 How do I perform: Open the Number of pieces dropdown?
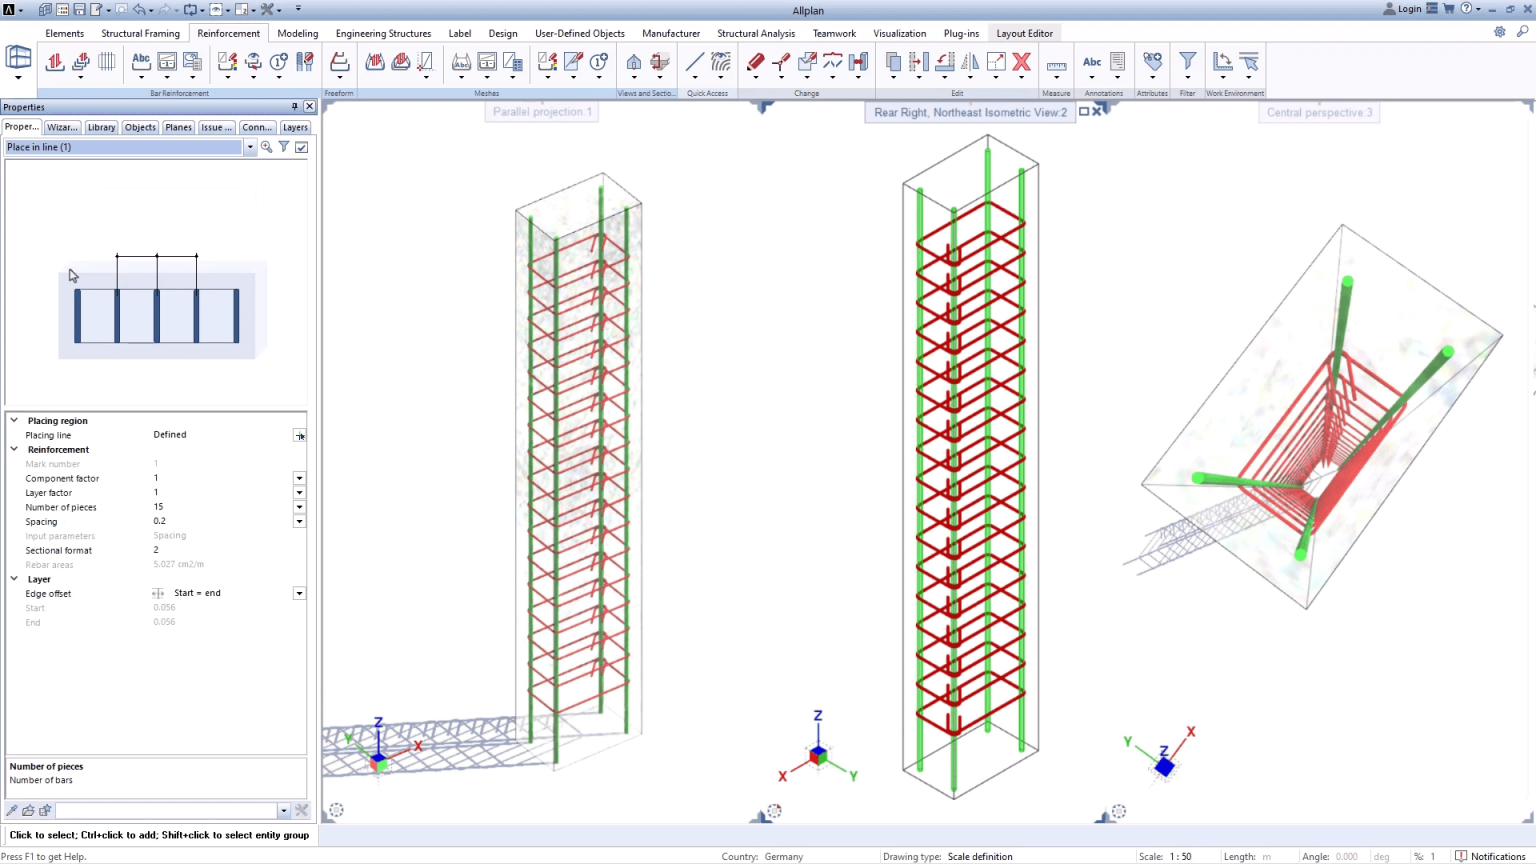(x=299, y=507)
